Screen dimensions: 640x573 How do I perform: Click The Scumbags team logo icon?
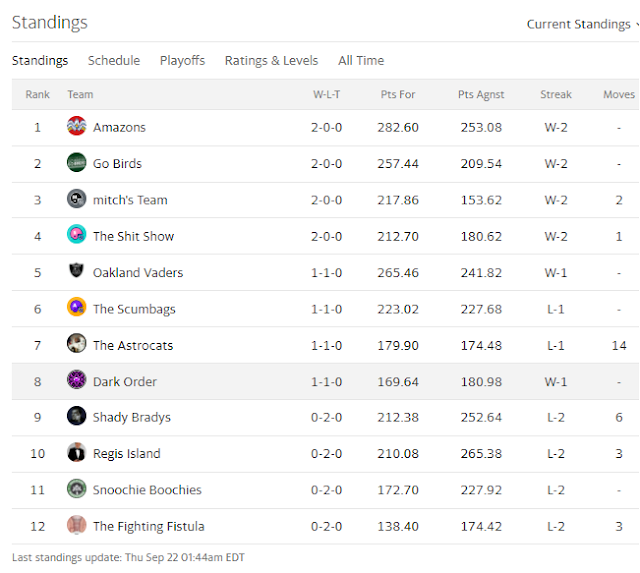[x=76, y=308]
